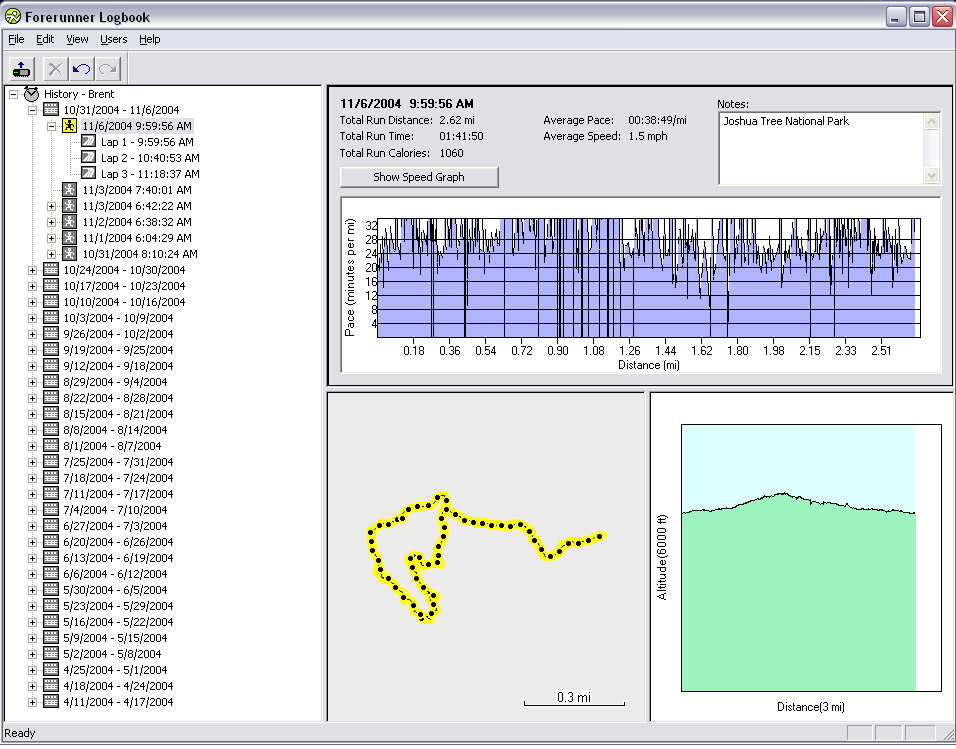This screenshot has height=749, width=956.
Task: Click the pace graph plot area
Action: pos(649,278)
